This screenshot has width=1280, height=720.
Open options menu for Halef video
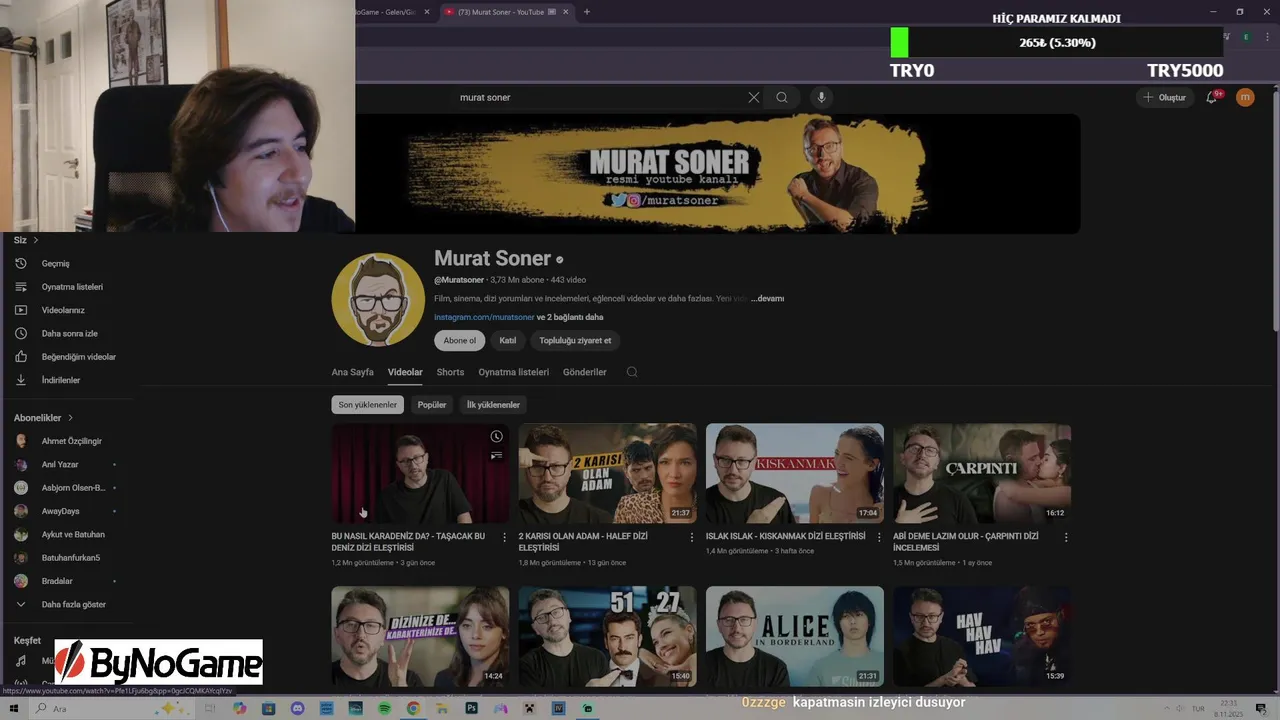pyautogui.click(x=692, y=537)
